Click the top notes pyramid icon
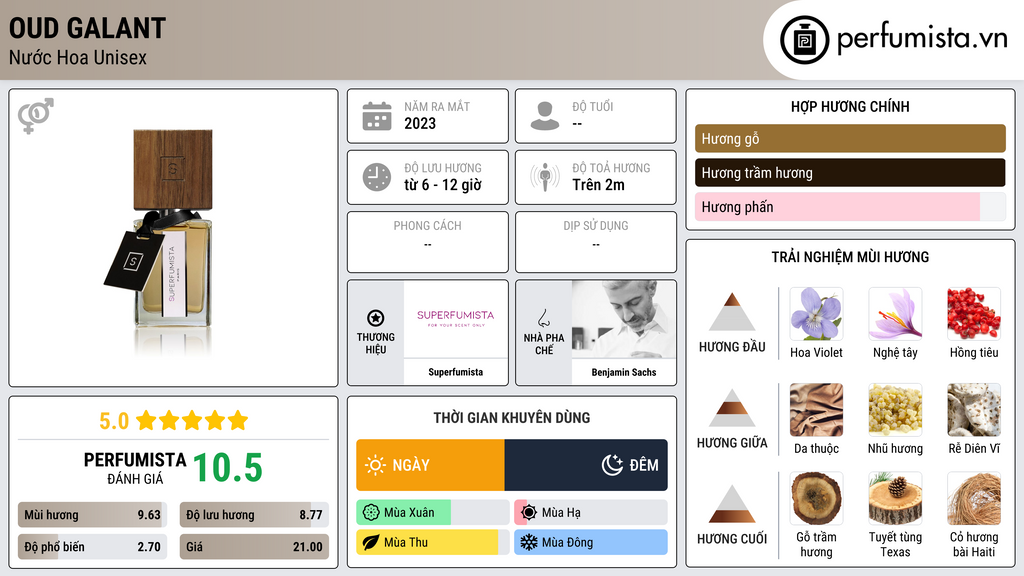Image resolution: width=1024 pixels, height=576 pixels. (732, 312)
